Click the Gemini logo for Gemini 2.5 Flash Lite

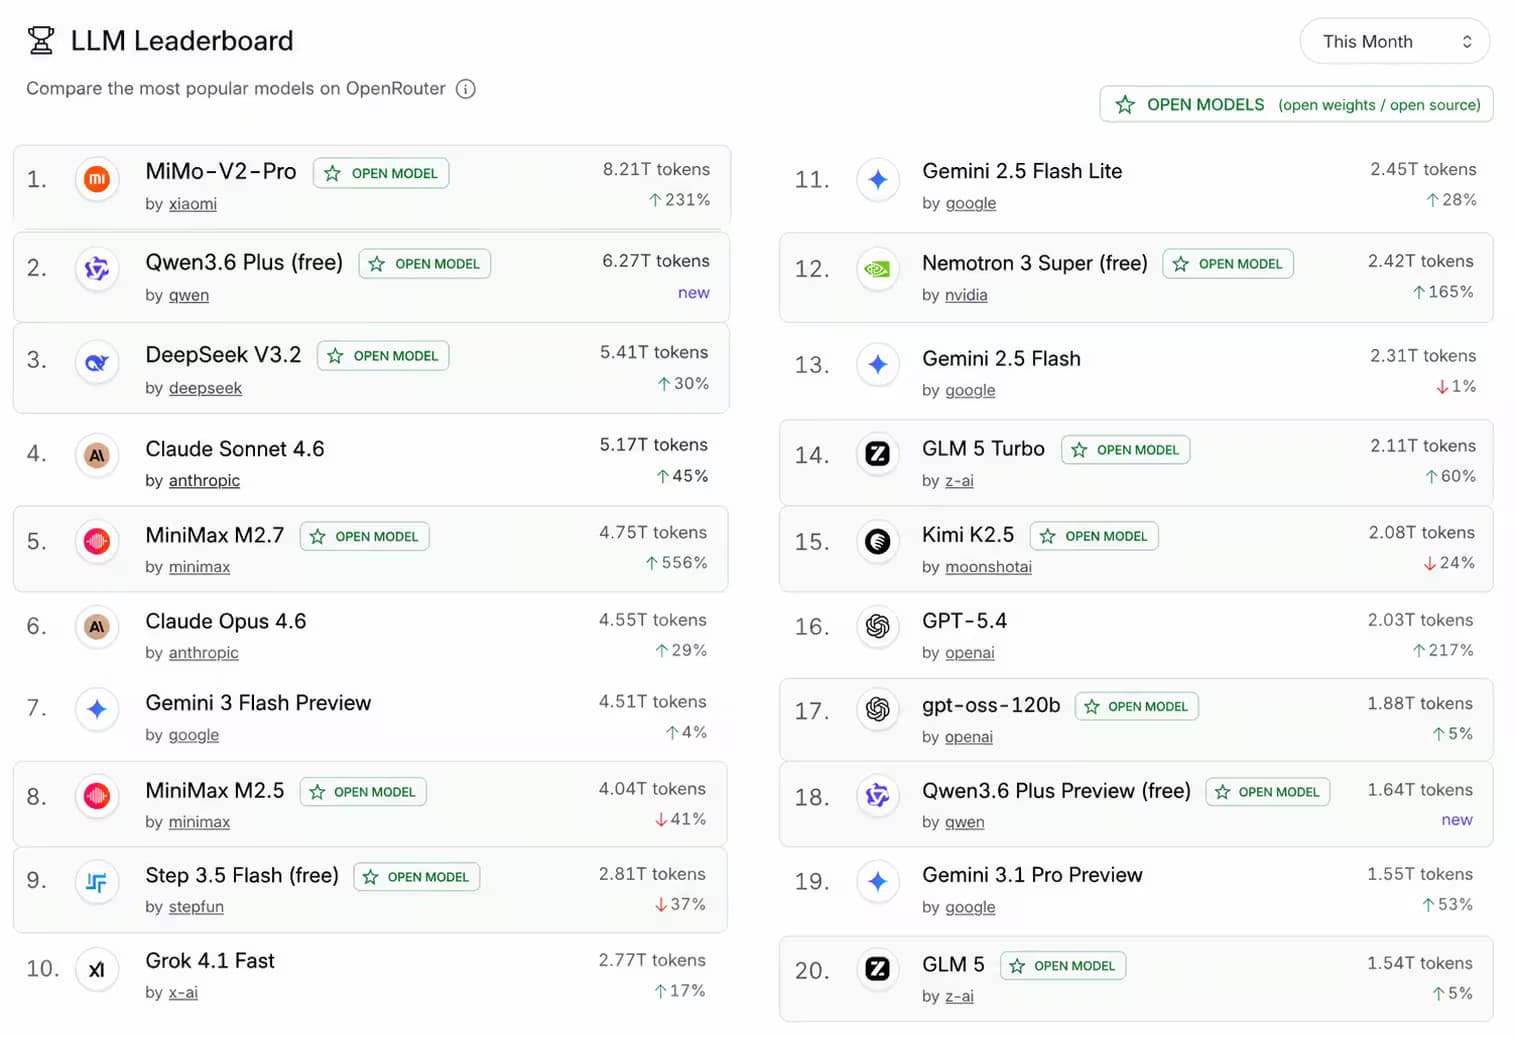pyautogui.click(x=878, y=180)
